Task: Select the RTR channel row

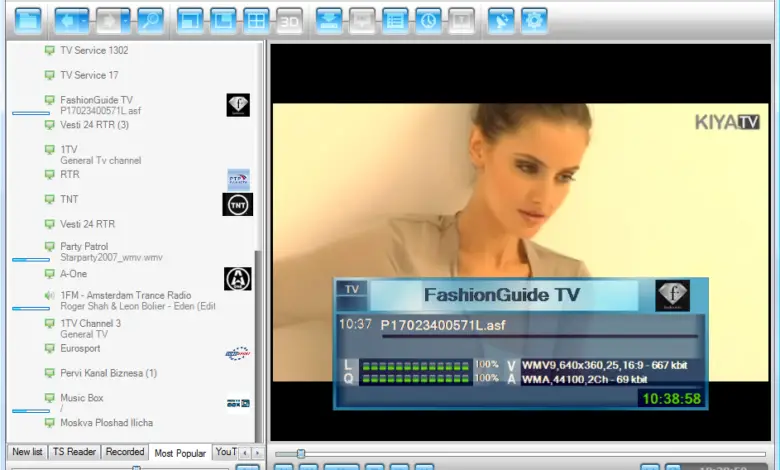Action: click(70, 175)
